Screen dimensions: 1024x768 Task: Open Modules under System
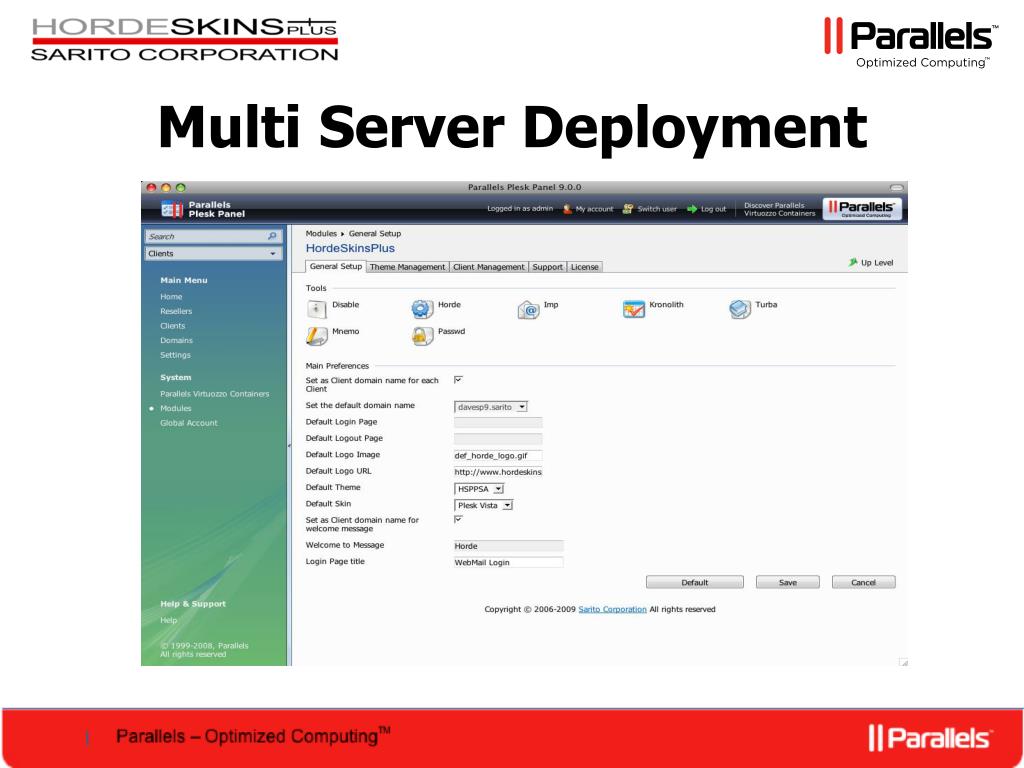pos(176,408)
